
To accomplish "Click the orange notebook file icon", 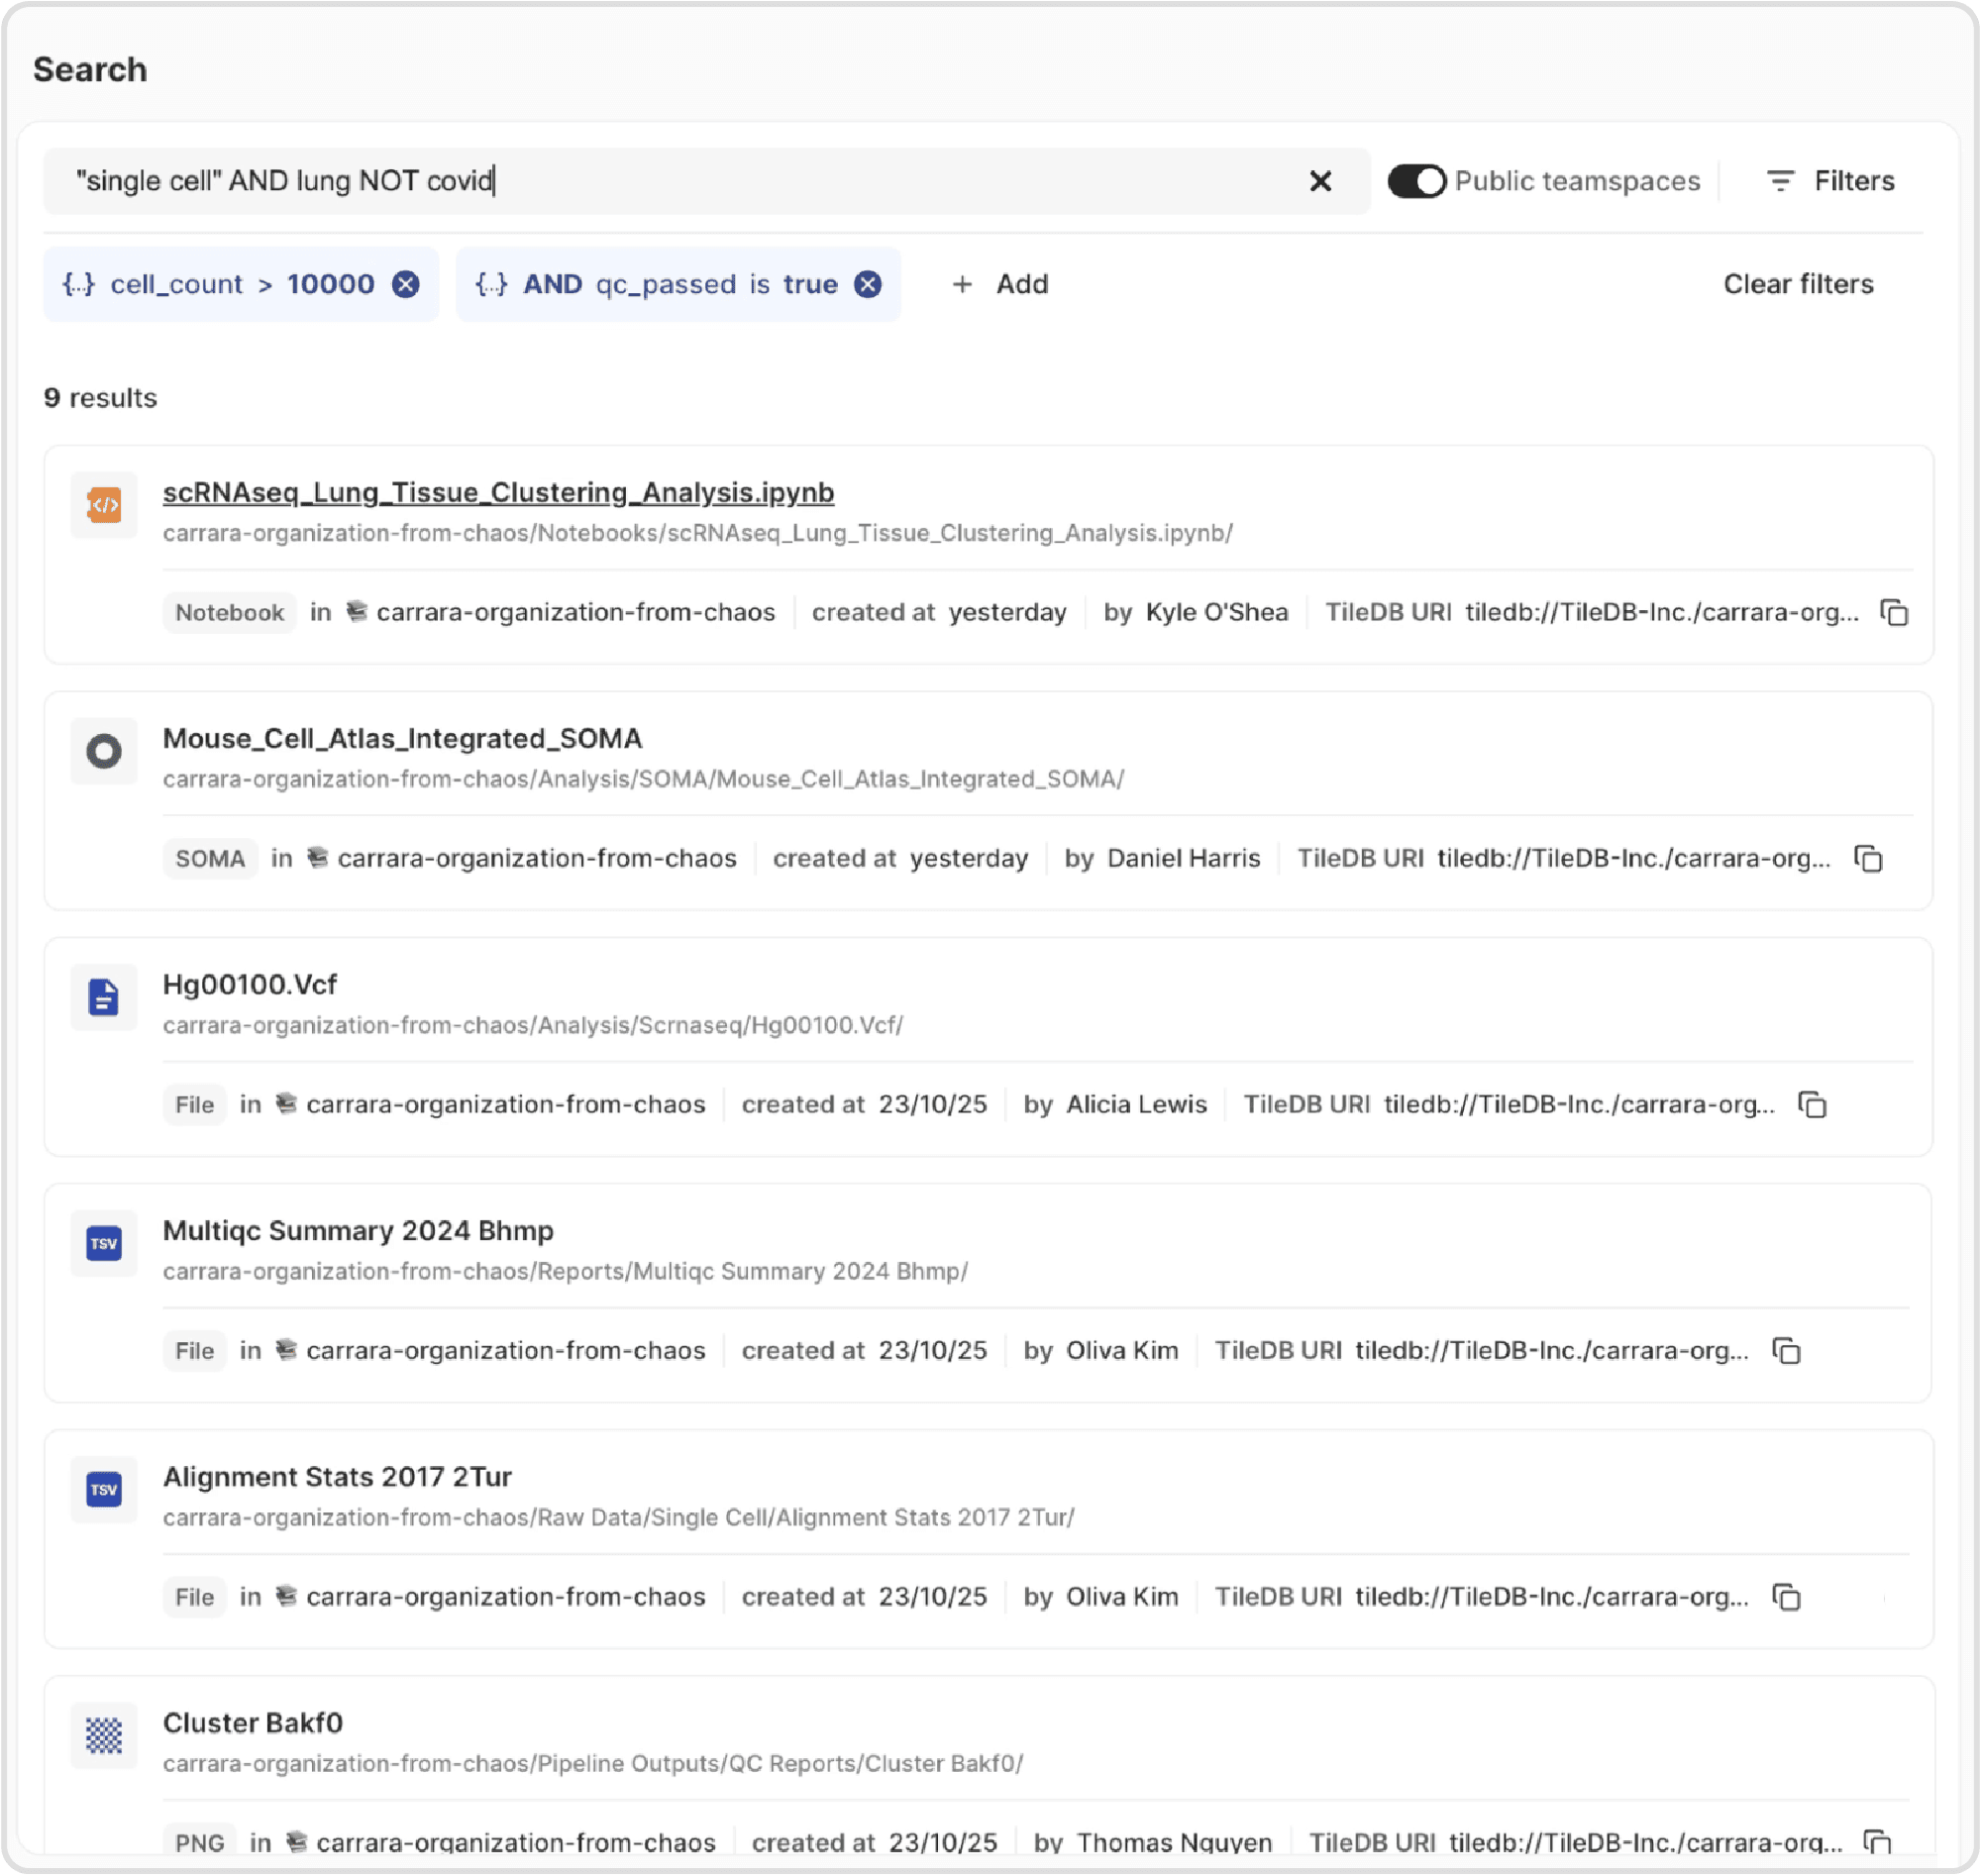I will pos(104,505).
